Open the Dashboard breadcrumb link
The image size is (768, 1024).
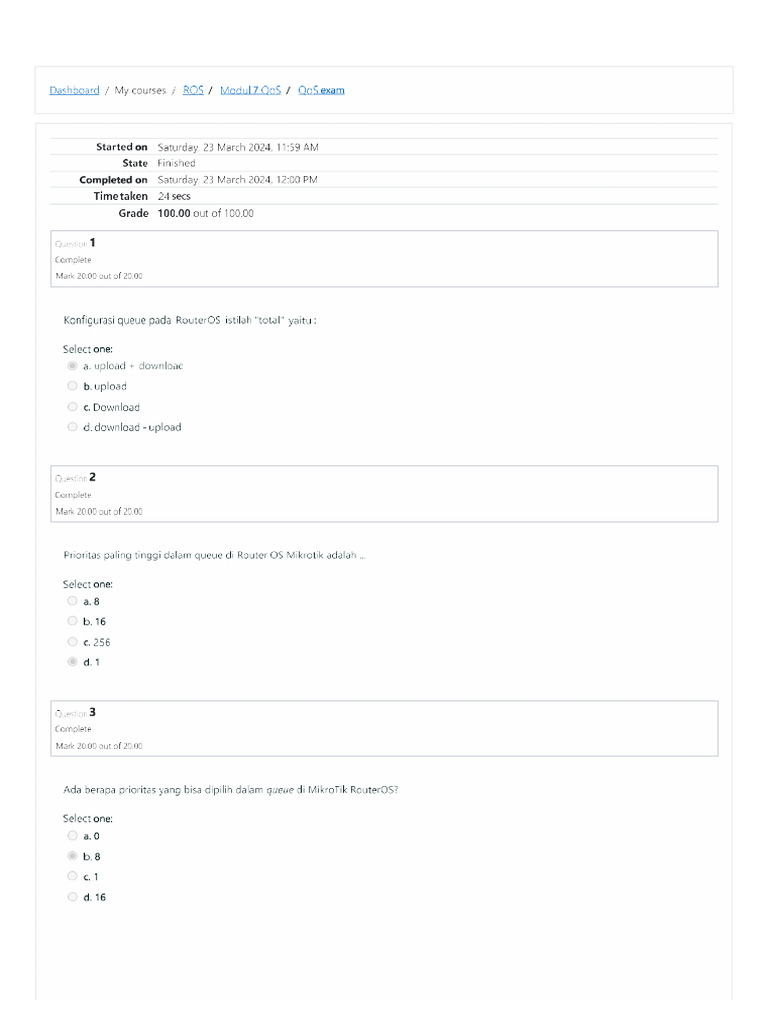(74, 90)
